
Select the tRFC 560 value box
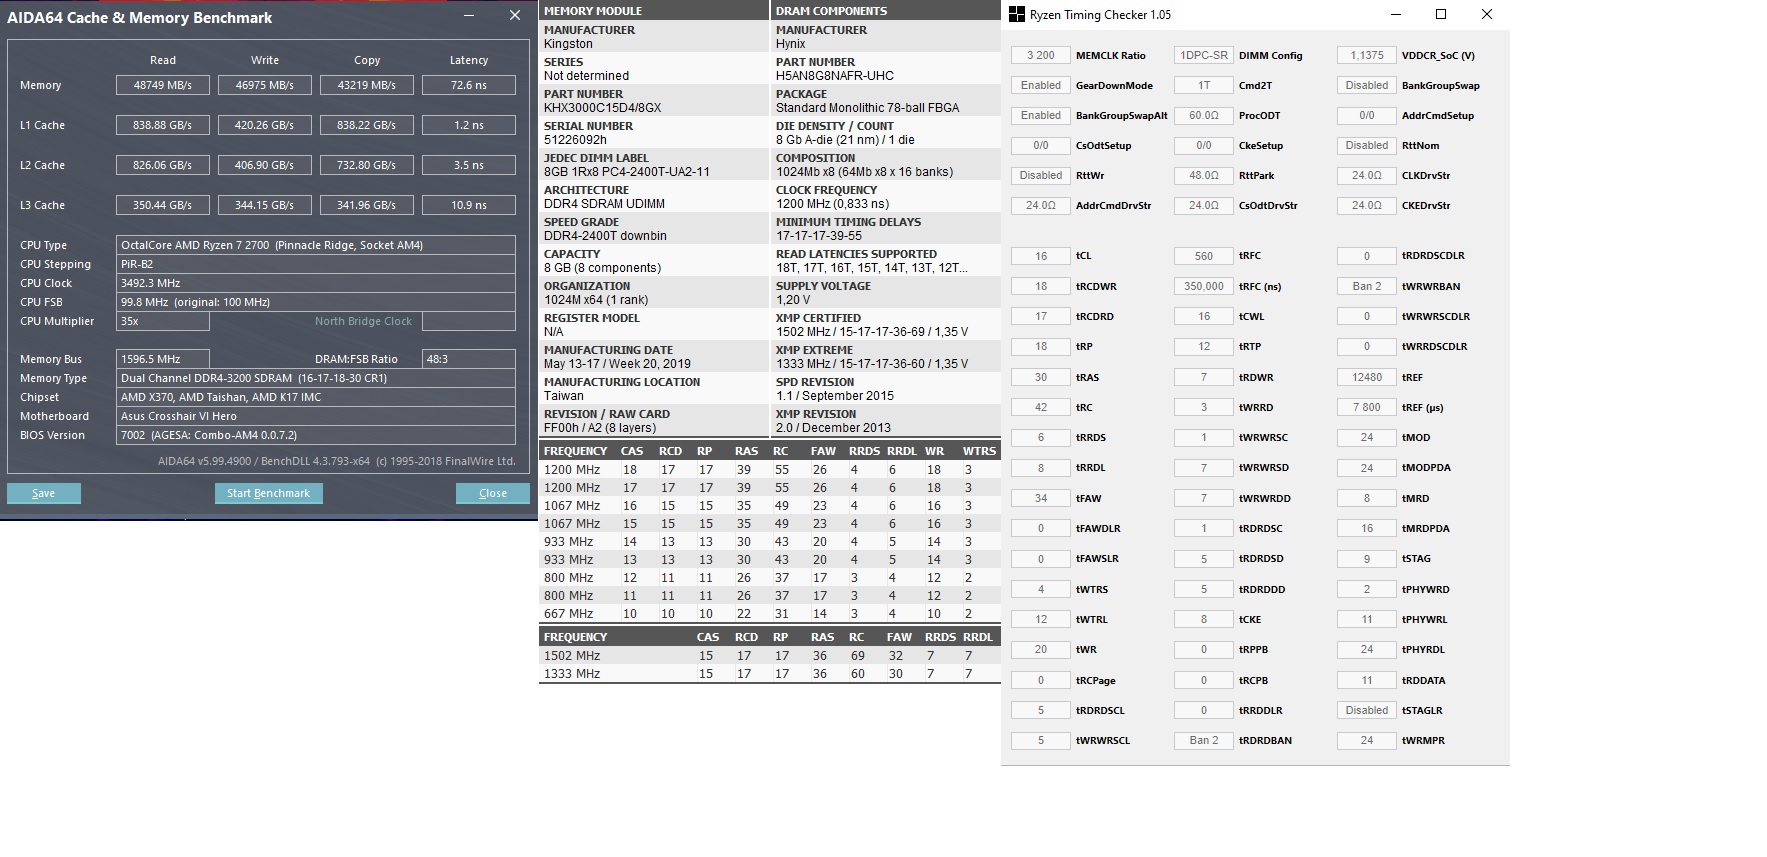pyautogui.click(x=1204, y=256)
